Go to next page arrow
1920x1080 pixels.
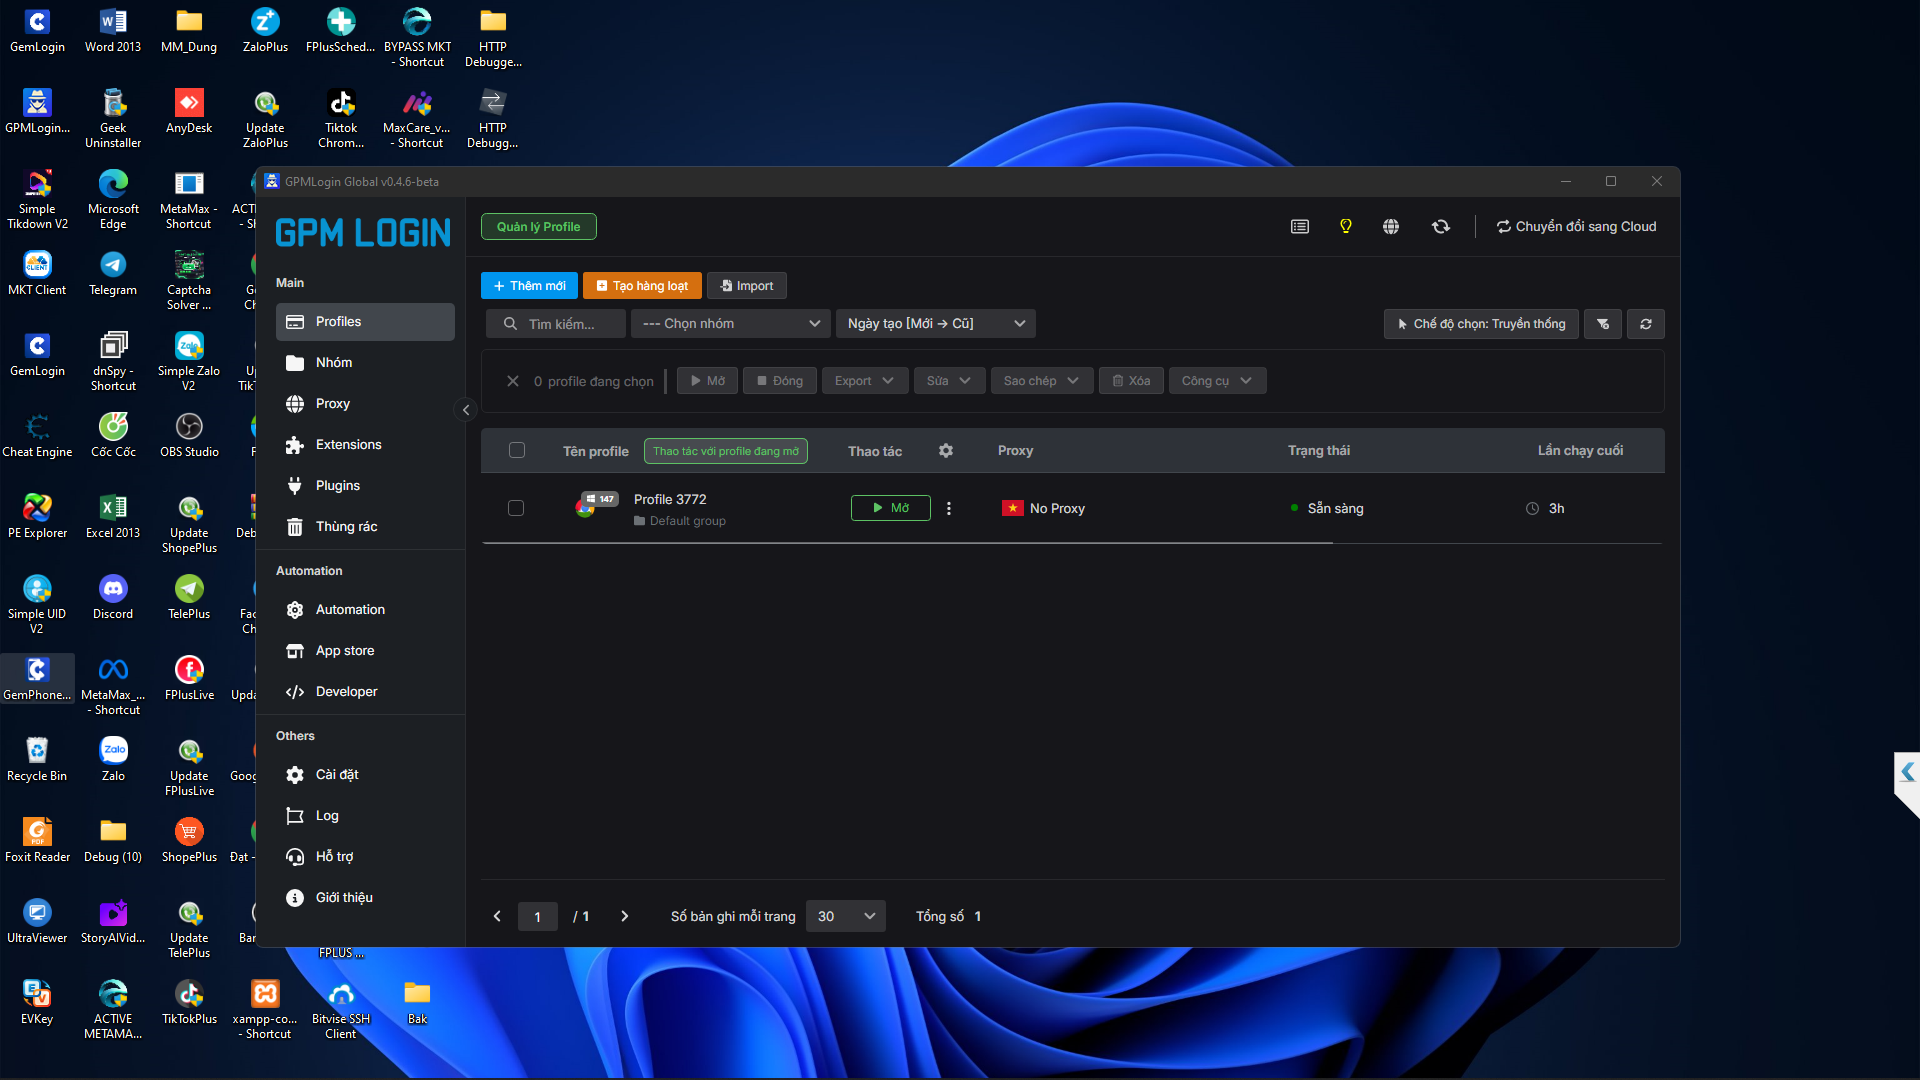click(x=625, y=916)
